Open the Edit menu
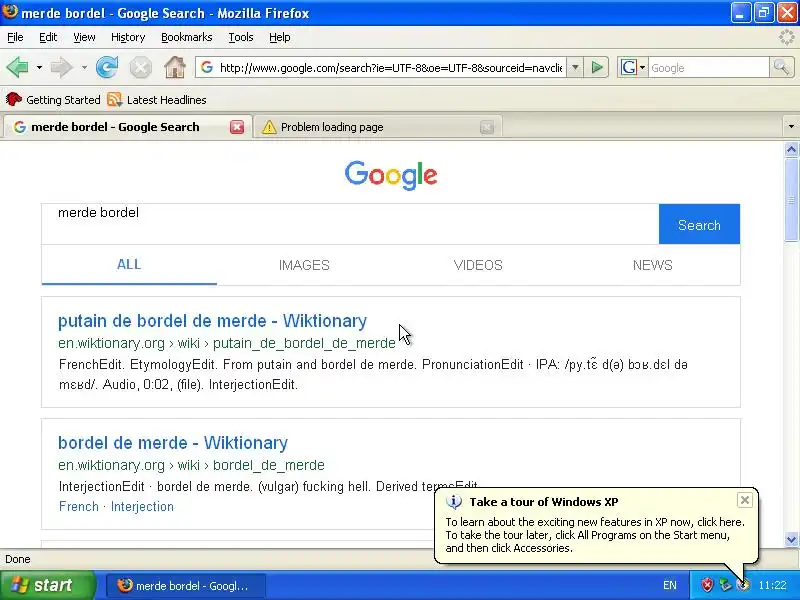 [x=48, y=37]
